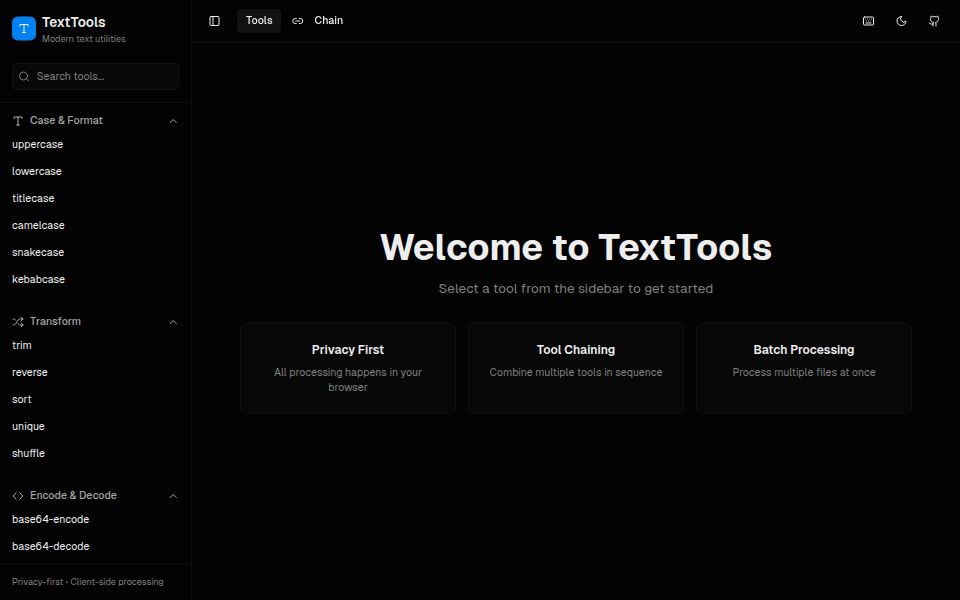Click the Encode & Decode code icon

(x=17, y=495)
